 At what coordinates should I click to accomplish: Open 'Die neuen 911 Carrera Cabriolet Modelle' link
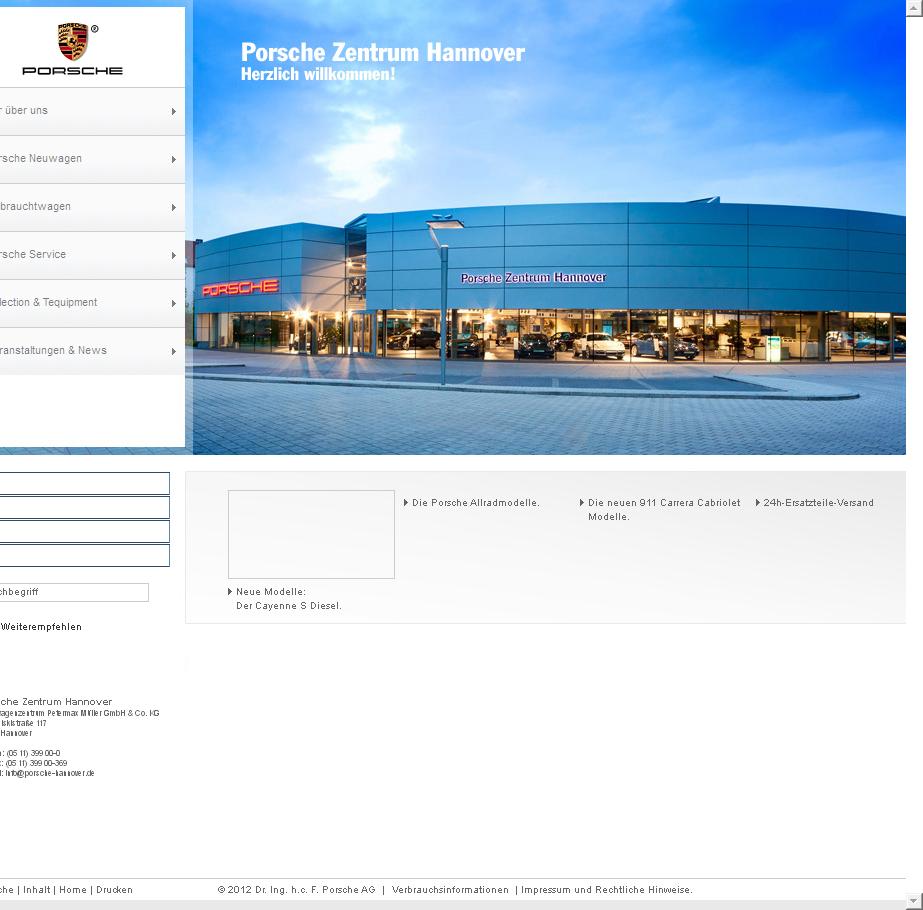tap(664, 510)
